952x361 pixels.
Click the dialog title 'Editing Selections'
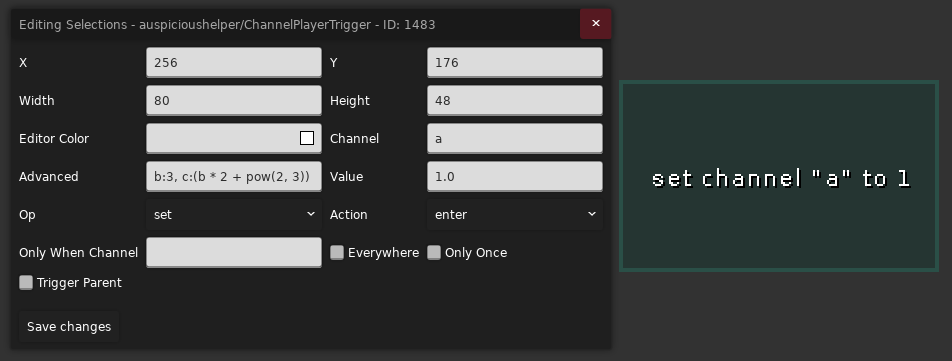[73, 25]
